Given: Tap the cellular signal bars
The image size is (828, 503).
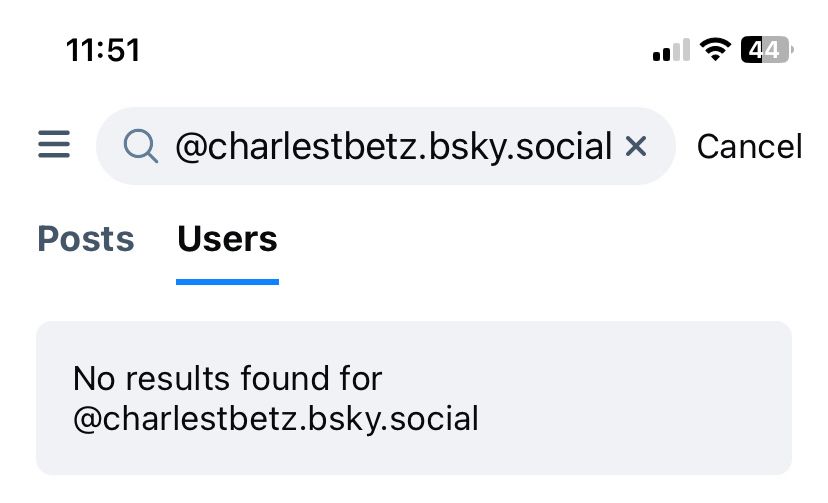Looking at the screenshot, I should pyautogui.click(x=671, y=50).
